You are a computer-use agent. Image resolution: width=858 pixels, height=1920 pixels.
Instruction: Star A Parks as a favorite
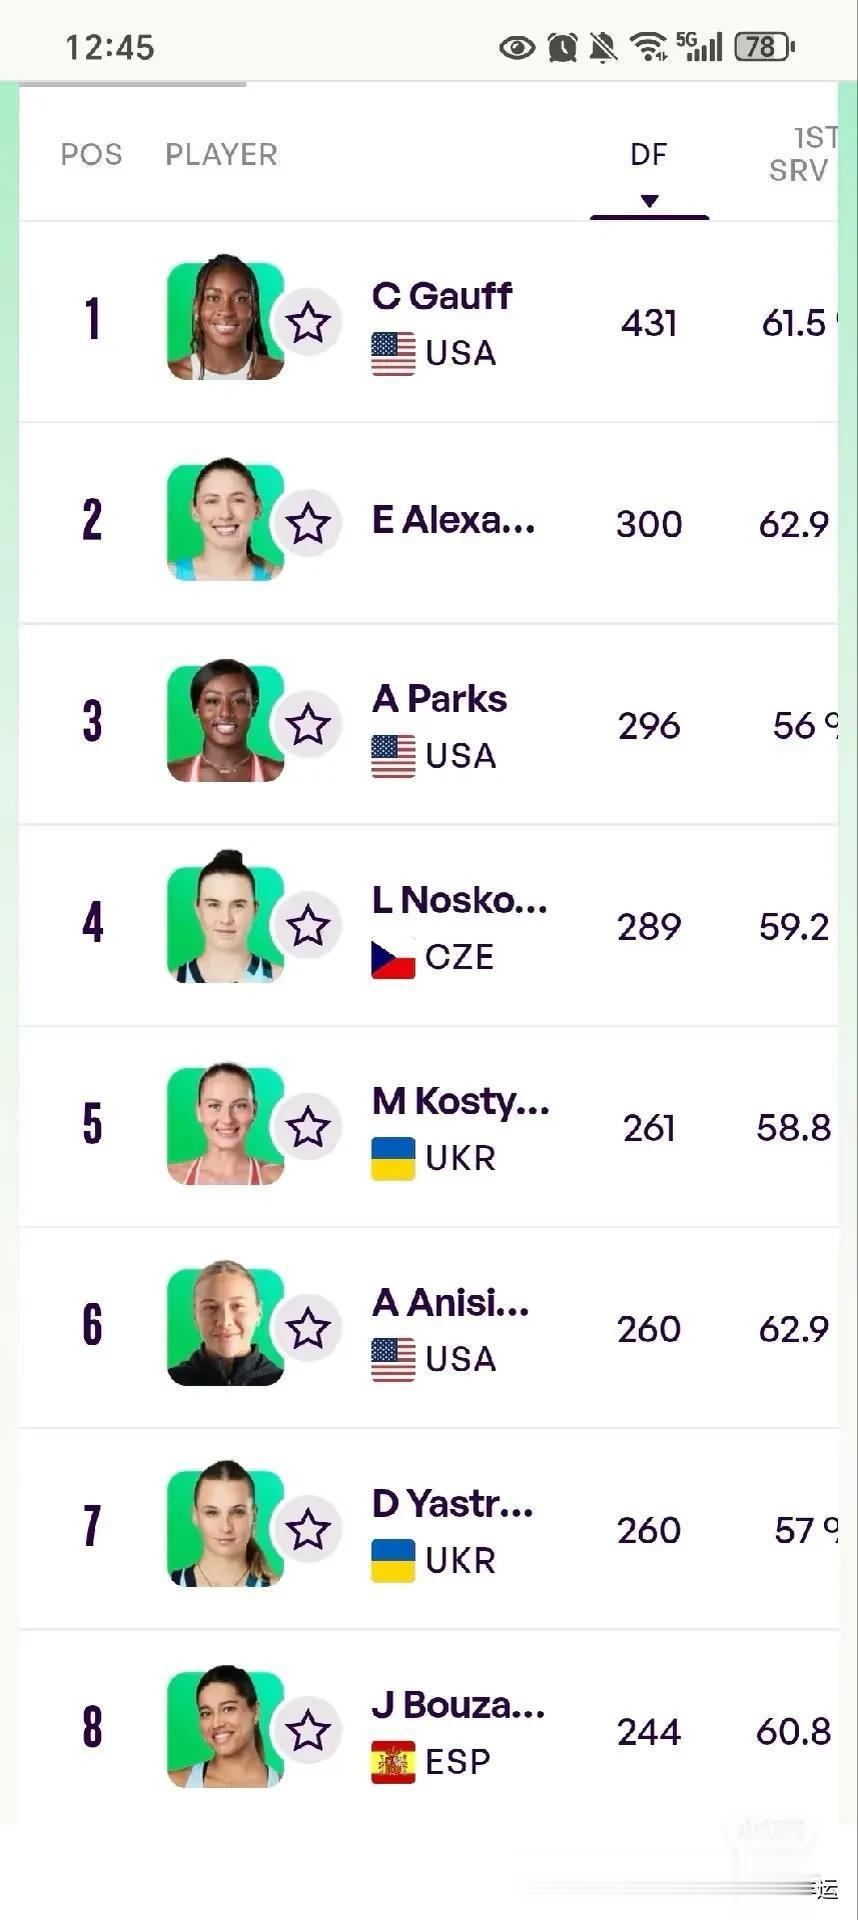[x=308, y=725]
